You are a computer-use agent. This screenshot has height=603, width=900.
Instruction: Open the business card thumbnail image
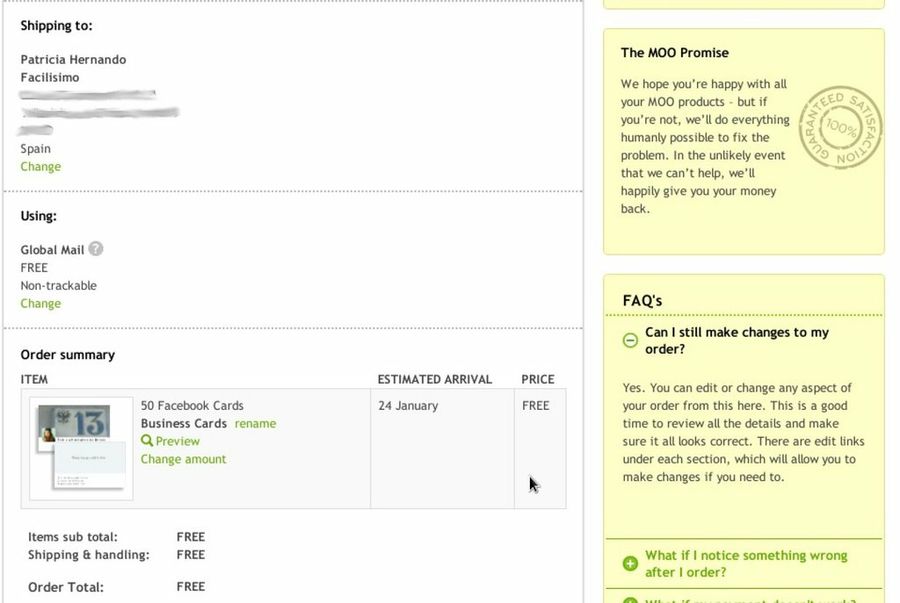click(81, 447)
